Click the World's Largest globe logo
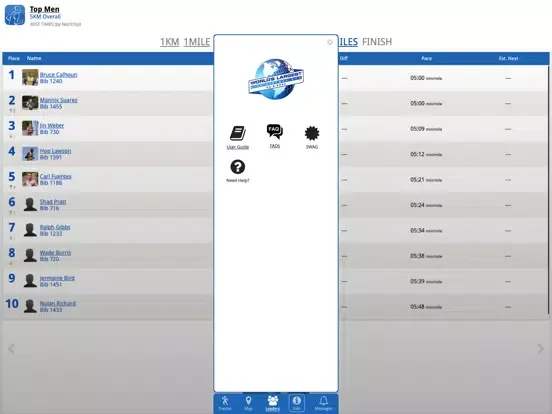The image size is (552, 414). coord(276,79)
